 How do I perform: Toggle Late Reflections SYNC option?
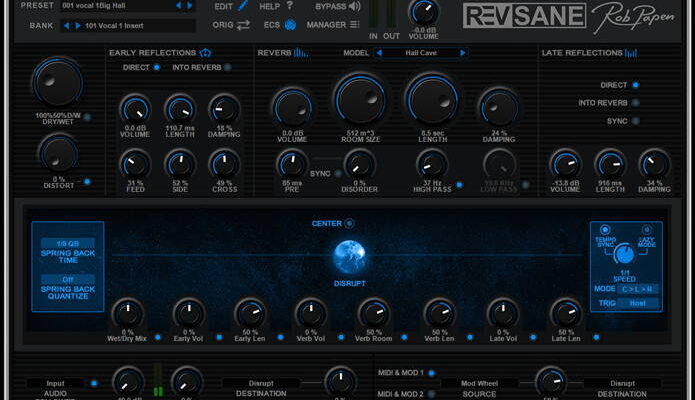click(x=635, y=120)
